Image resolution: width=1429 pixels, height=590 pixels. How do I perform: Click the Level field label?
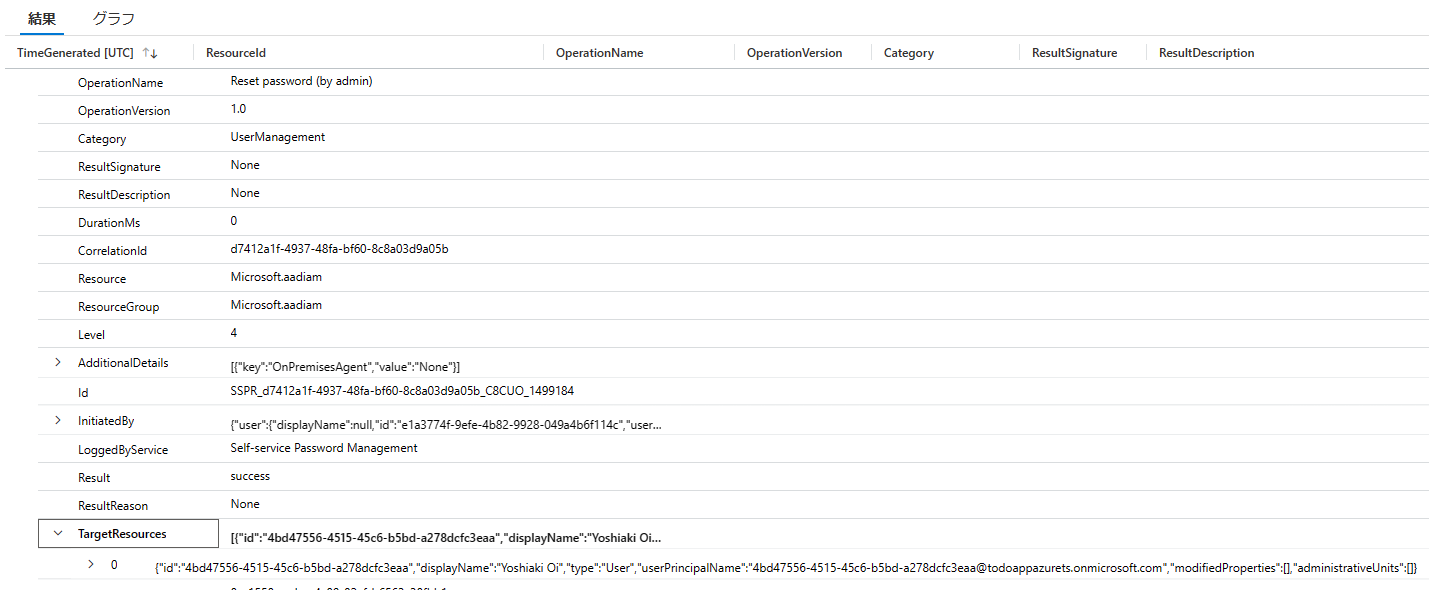pos(91,335)
